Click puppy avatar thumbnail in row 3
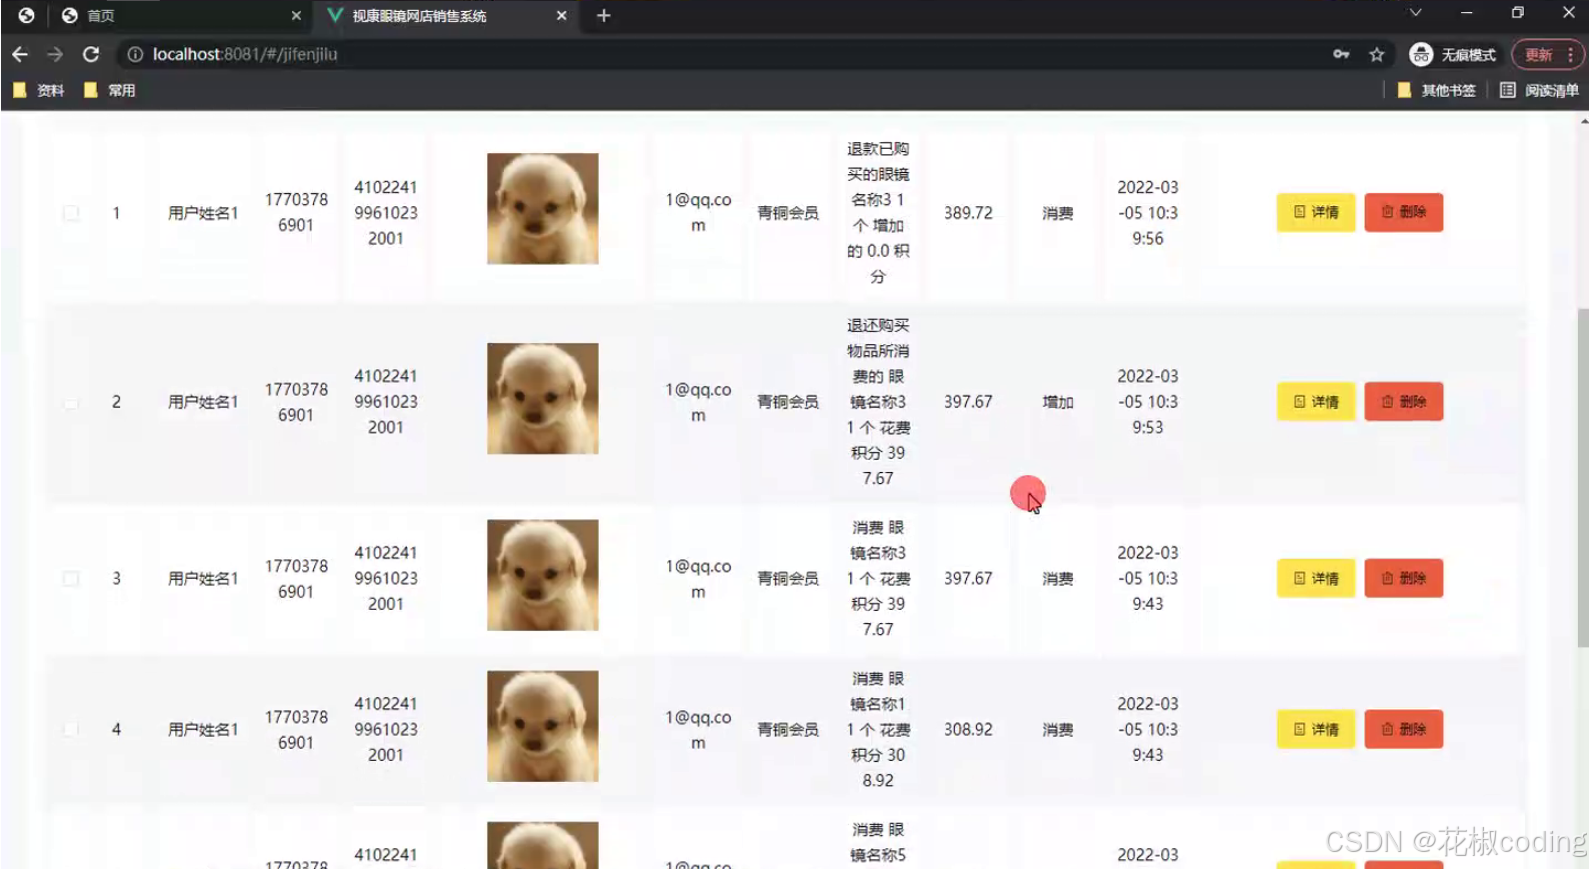Screen dimensions: 1591x869 pyautogui.click(x=542, y=575)
